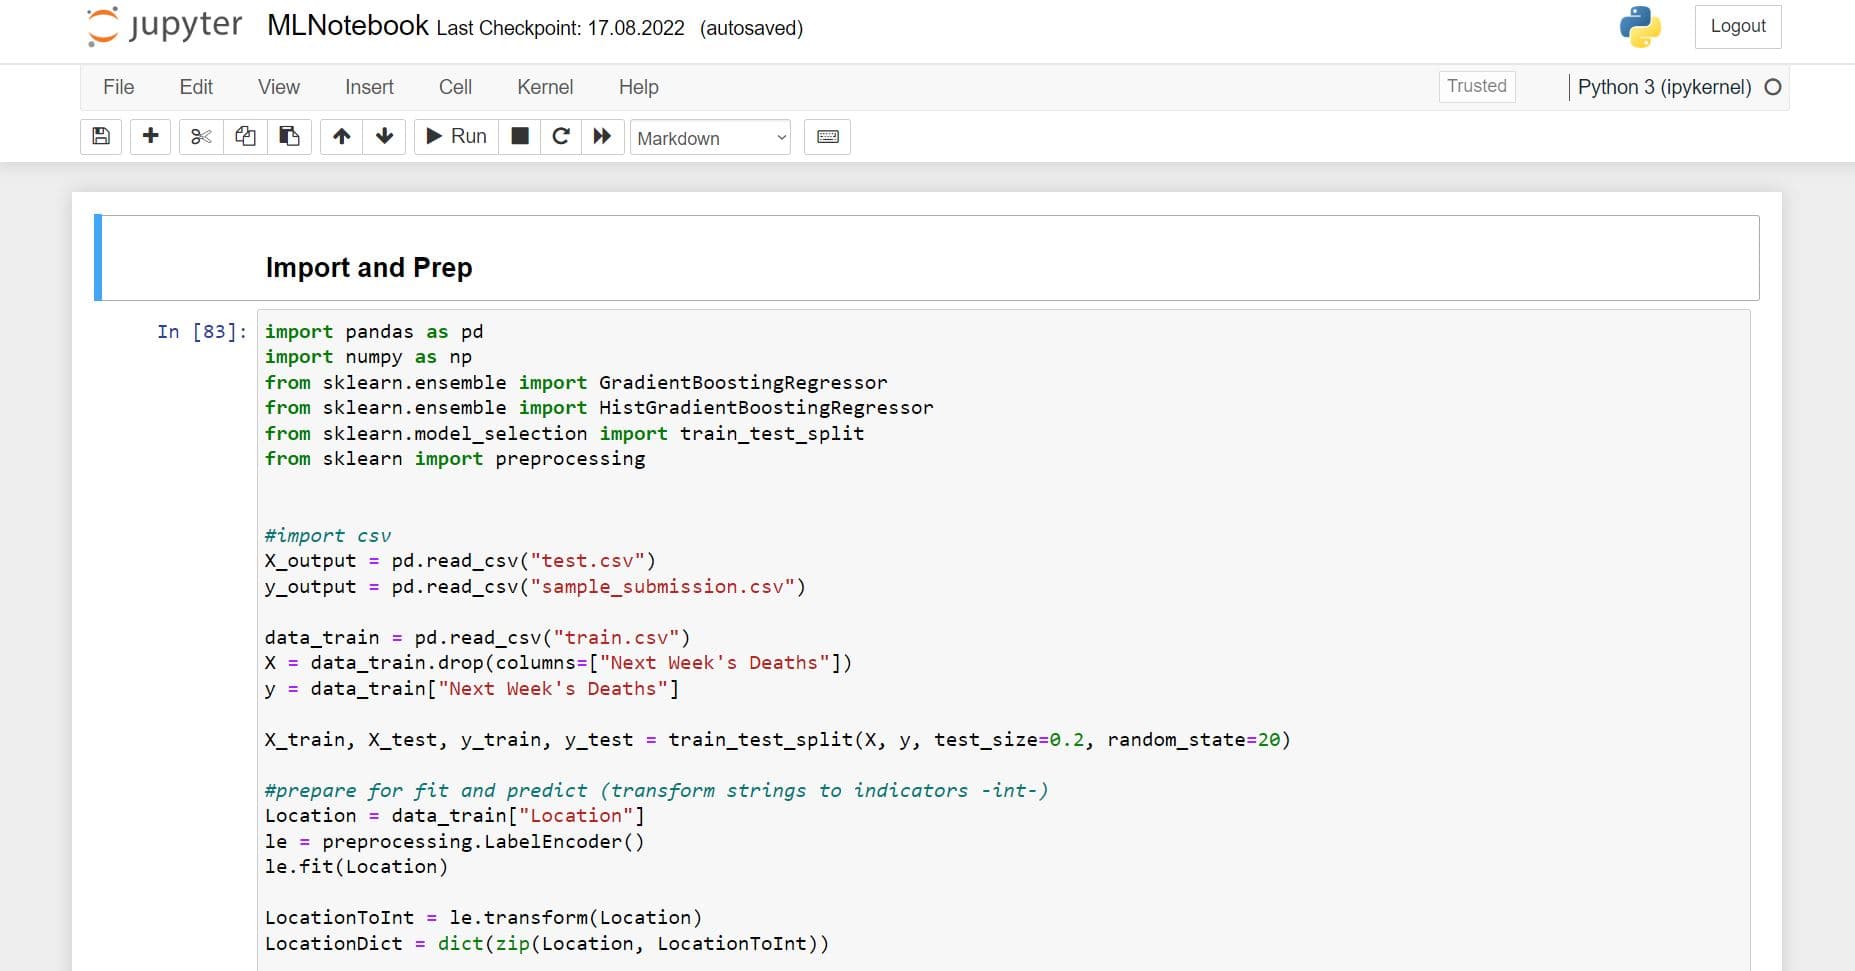This screenshot has width=1855, height=971.
Task: Paste cells below icon
Action: 289,137
